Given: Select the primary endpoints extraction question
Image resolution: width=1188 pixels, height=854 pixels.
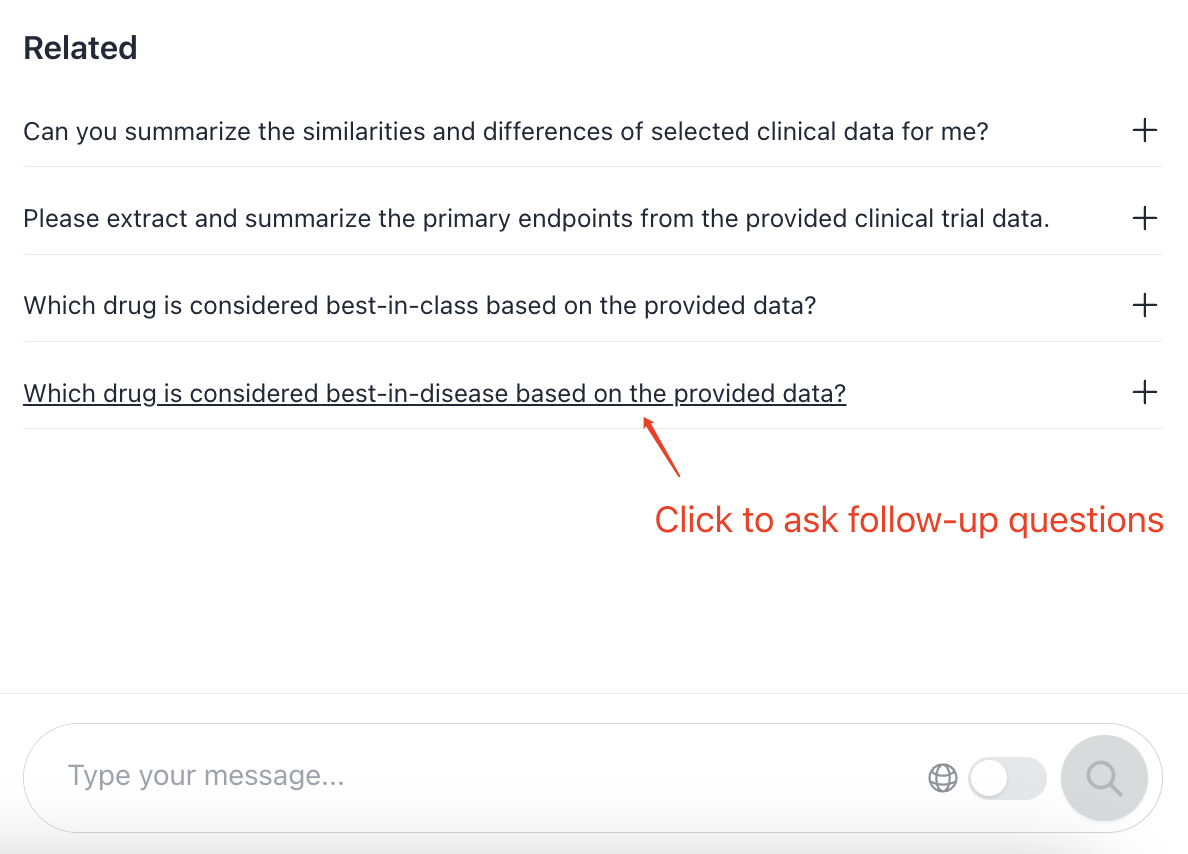Looking at the screenshot, I should click(536, 219).
